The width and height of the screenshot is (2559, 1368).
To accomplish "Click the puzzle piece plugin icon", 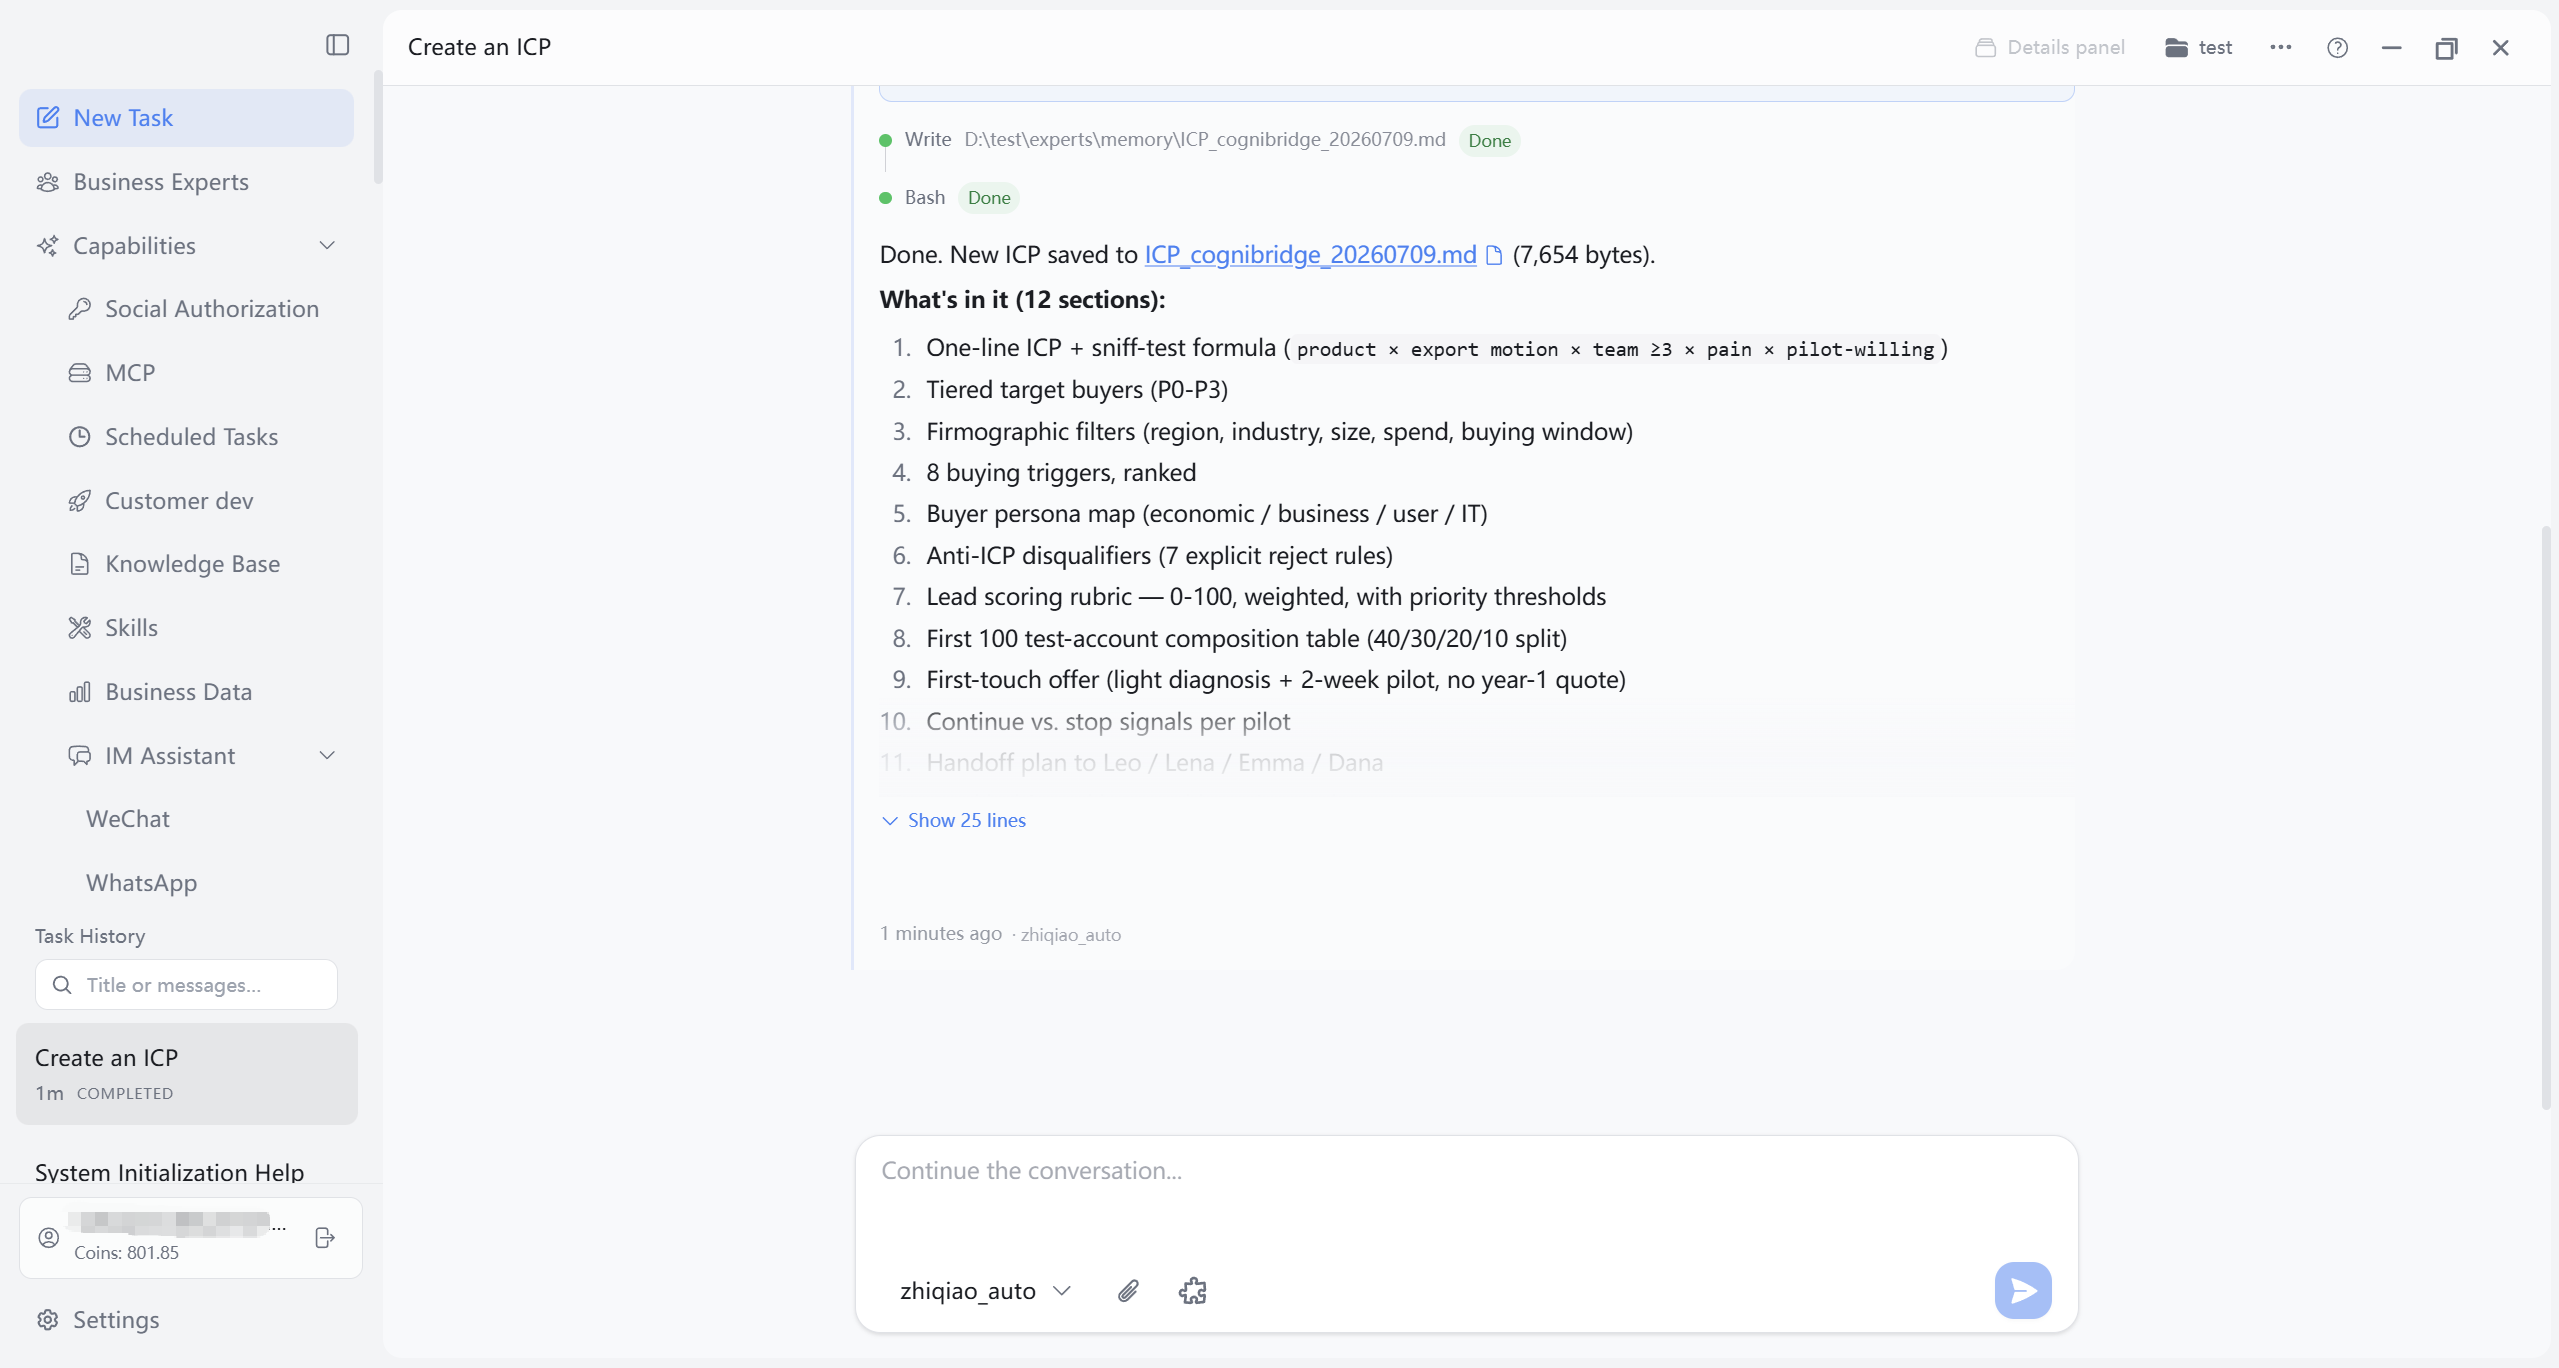I will (1192, 1291).
